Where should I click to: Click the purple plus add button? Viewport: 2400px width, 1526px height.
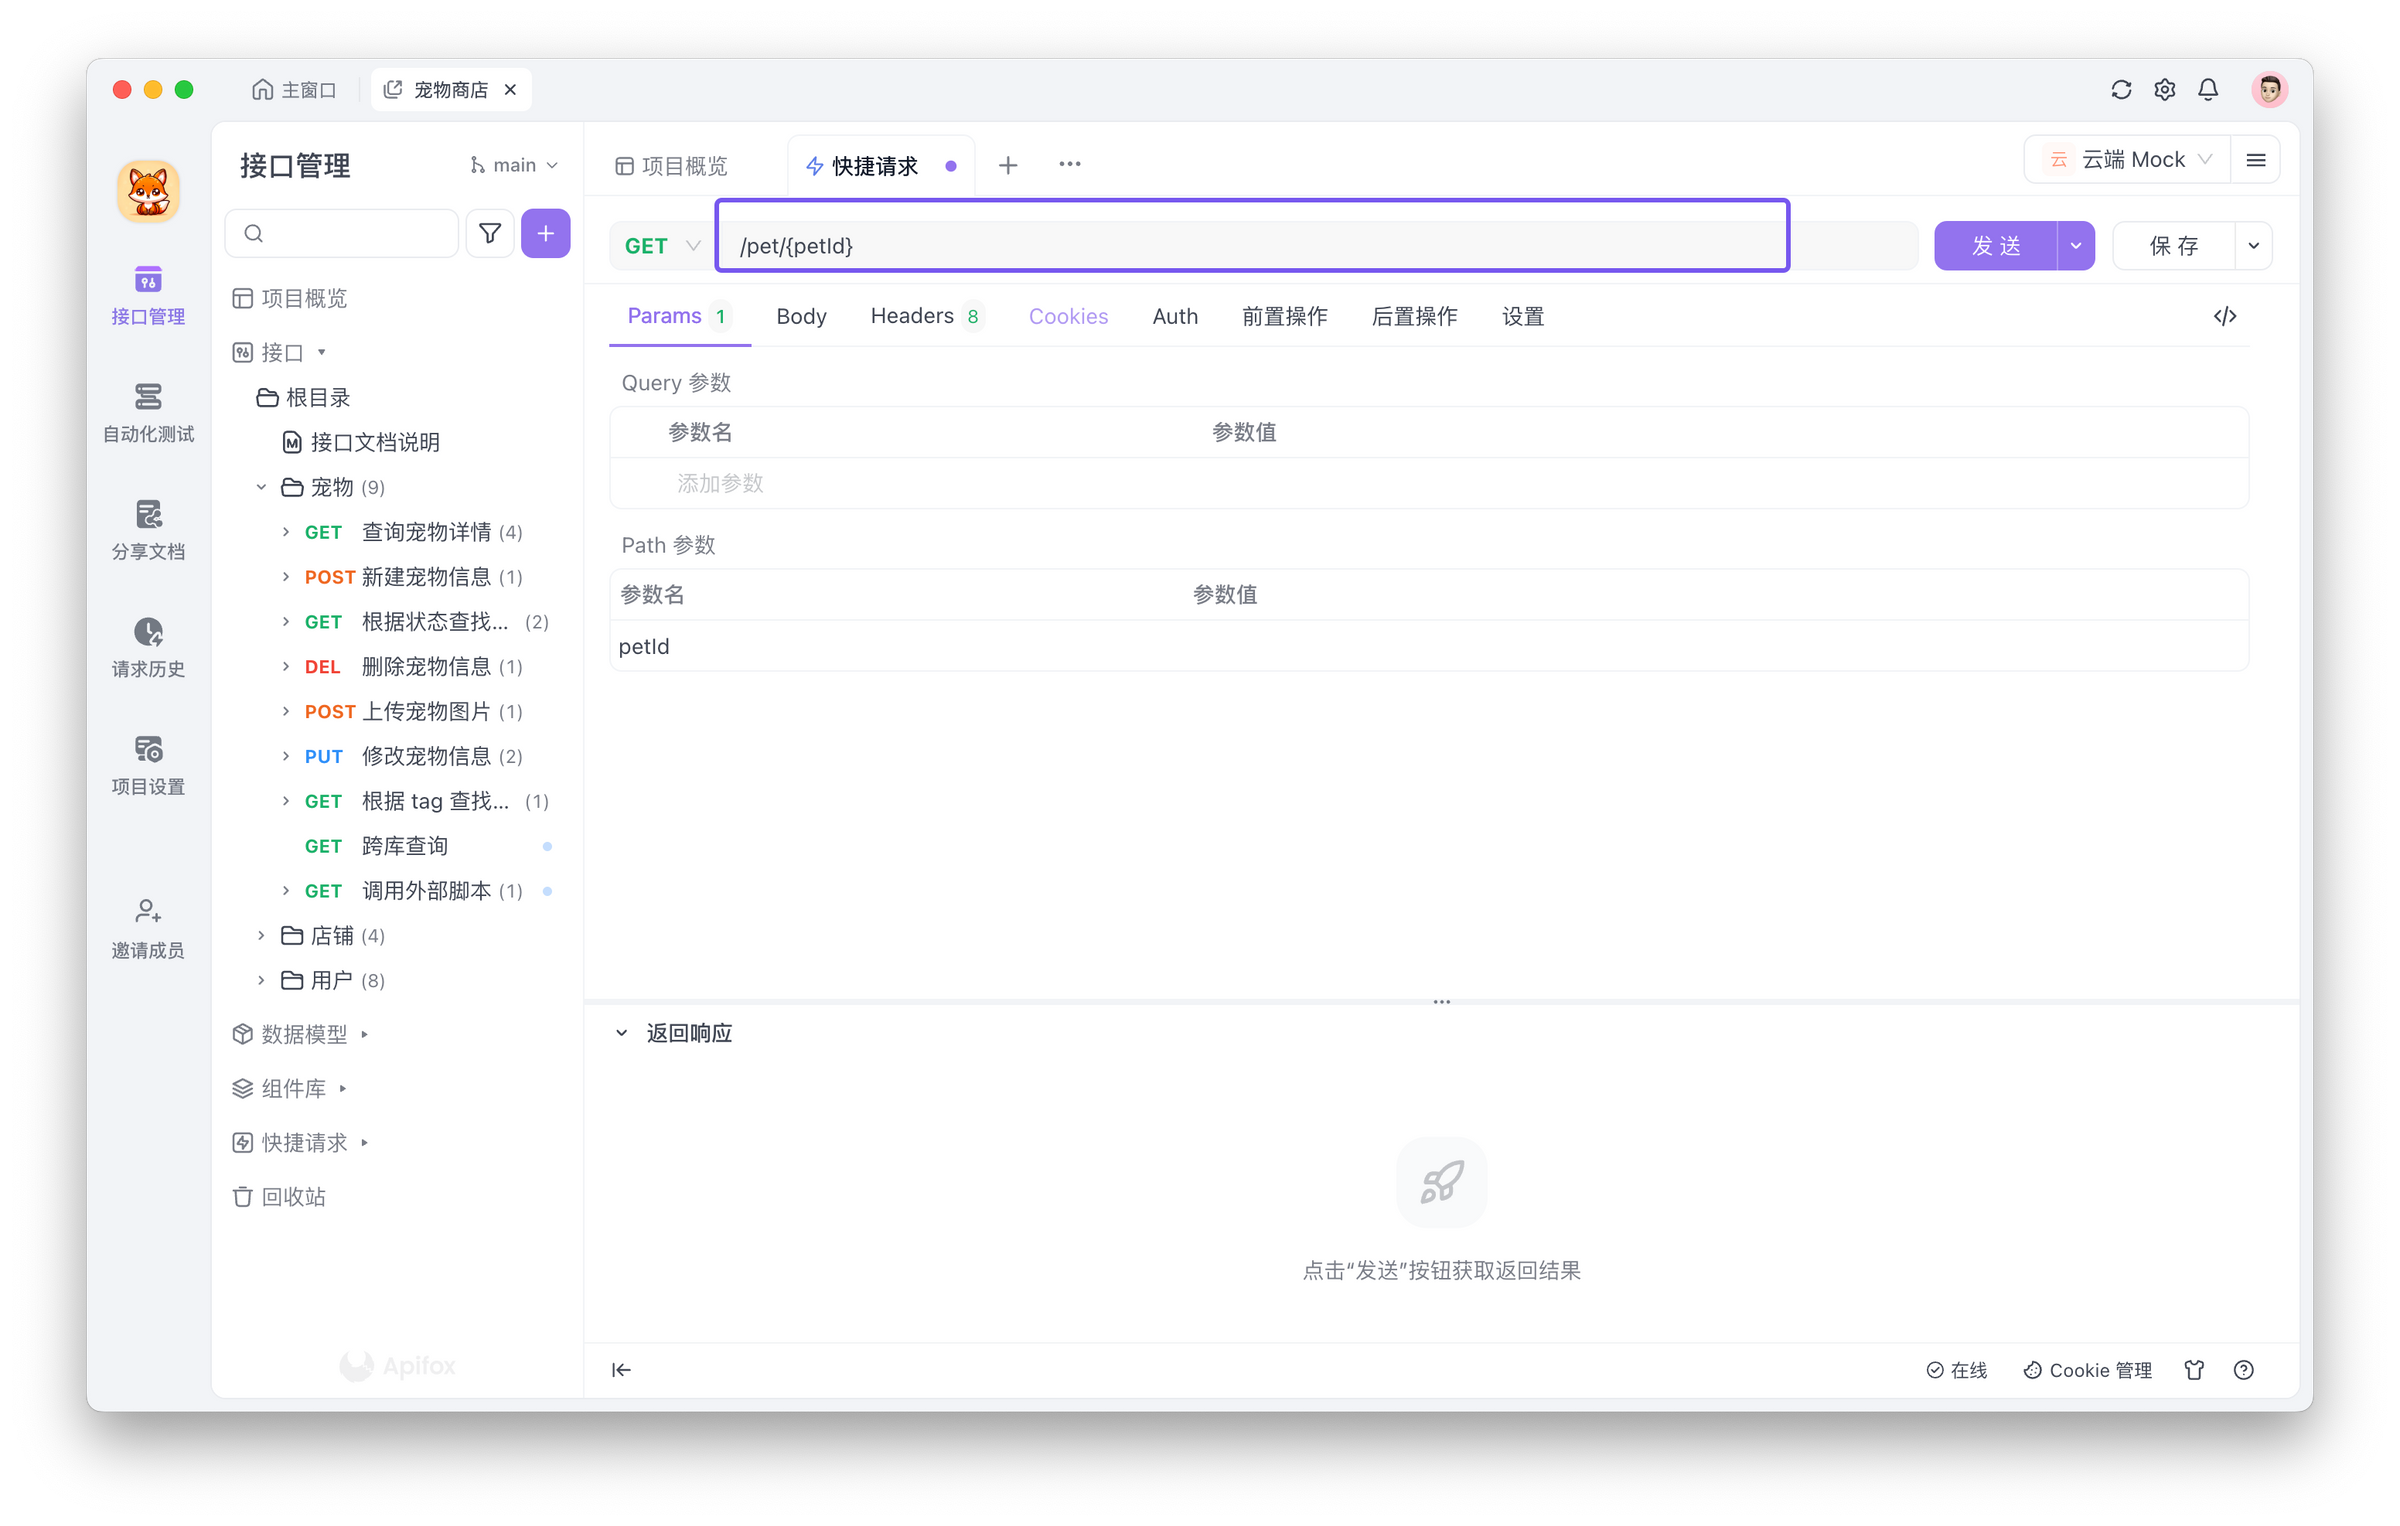coord(545,233)
